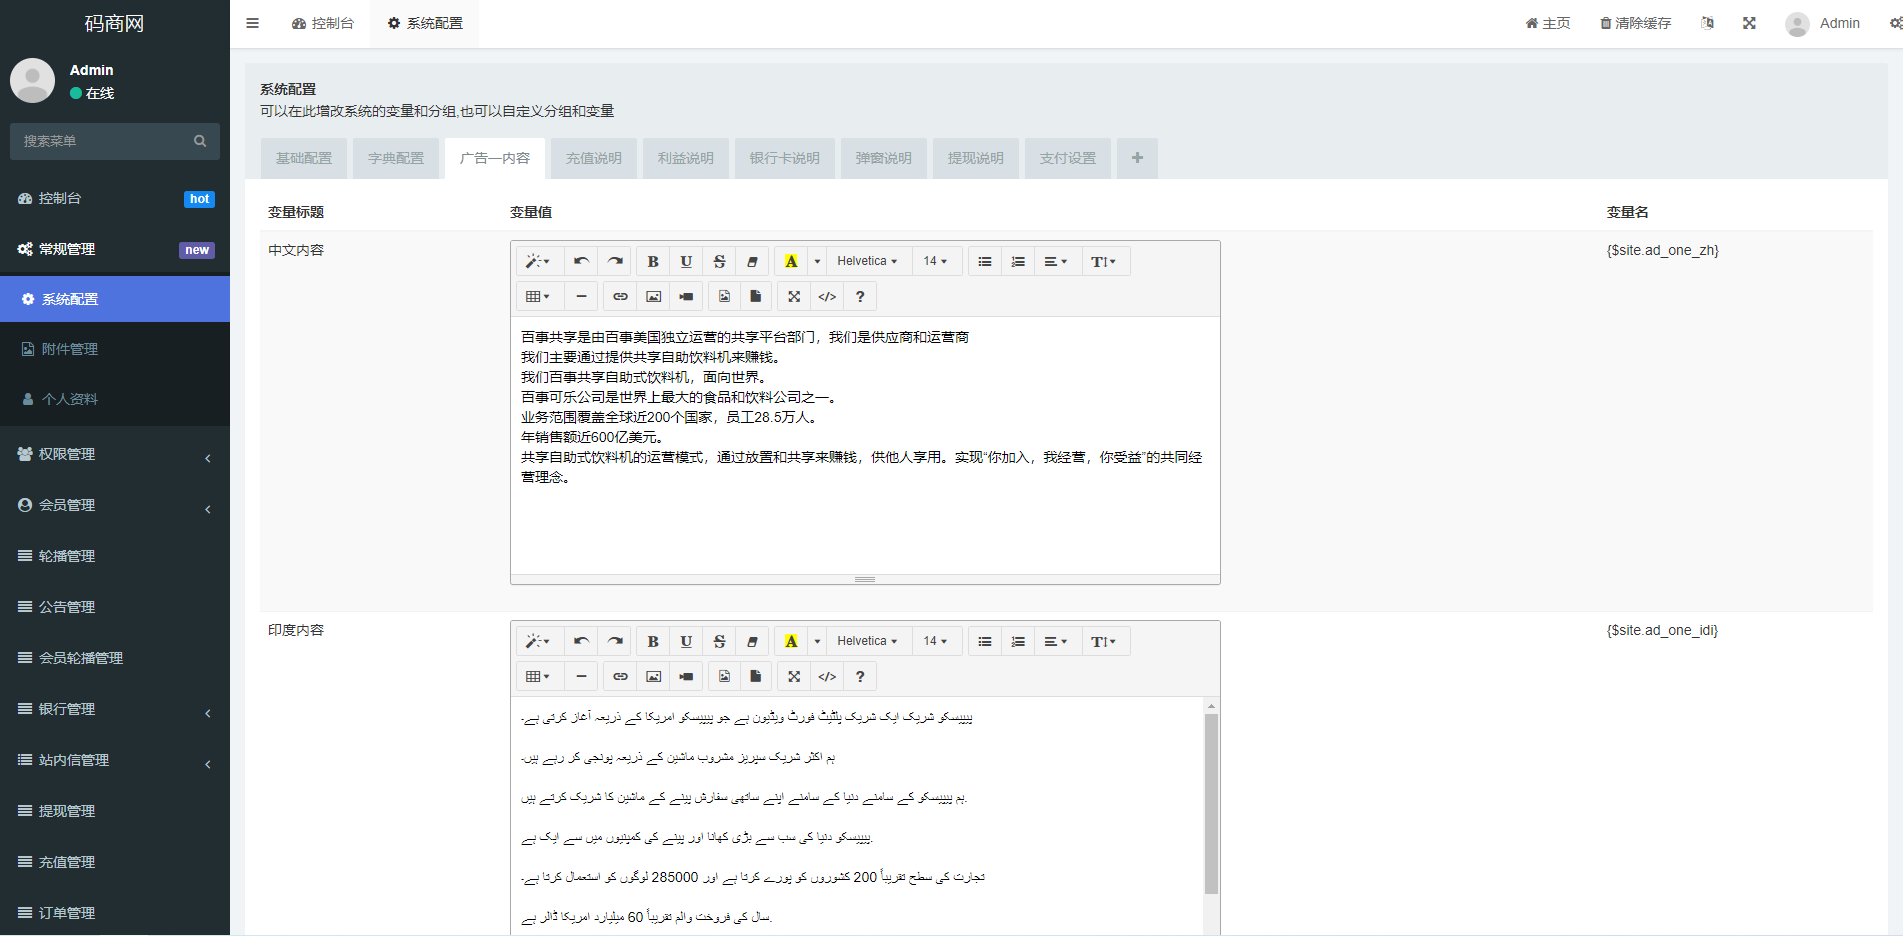Click the 搜索菜单 search field
Screen dimensions: 1903x936
[105, 141]
